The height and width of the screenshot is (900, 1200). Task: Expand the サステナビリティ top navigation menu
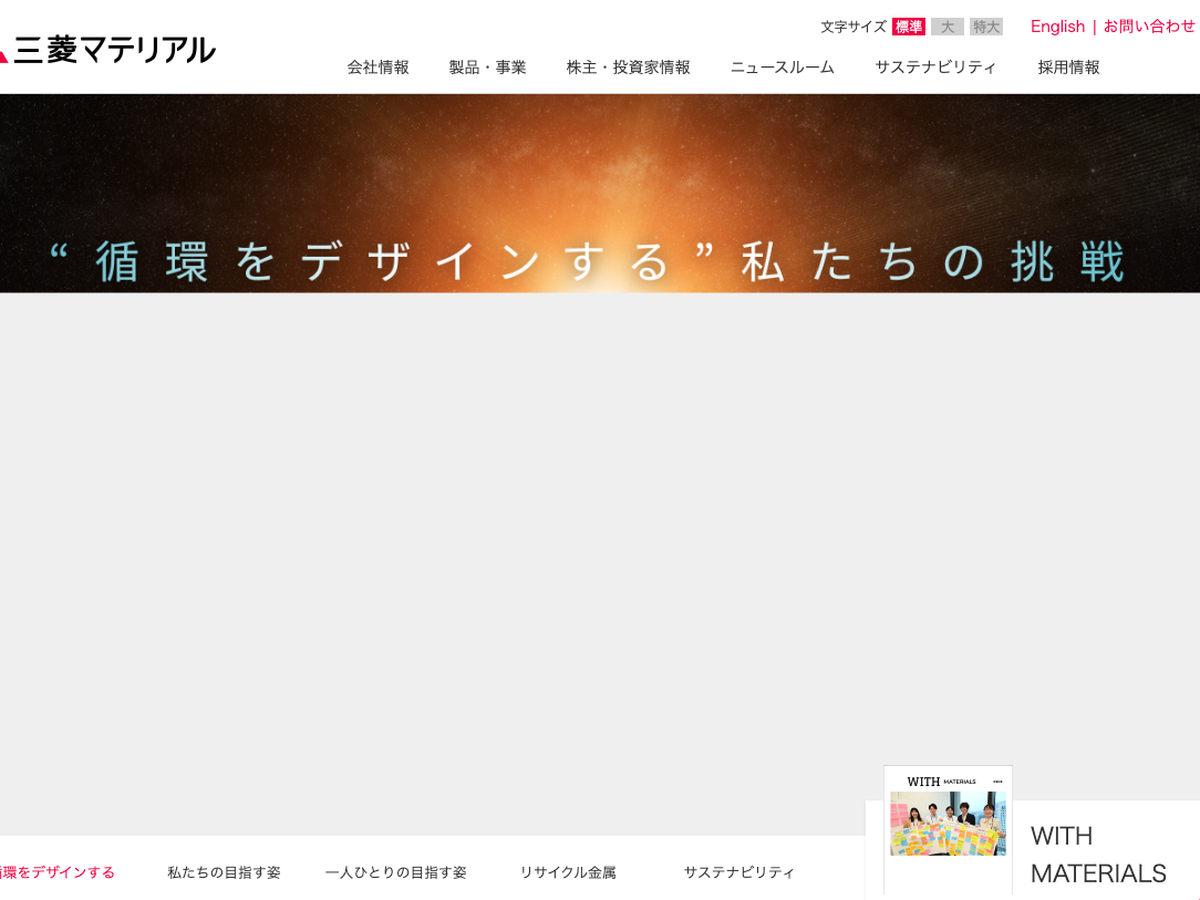tap(935, 68)
